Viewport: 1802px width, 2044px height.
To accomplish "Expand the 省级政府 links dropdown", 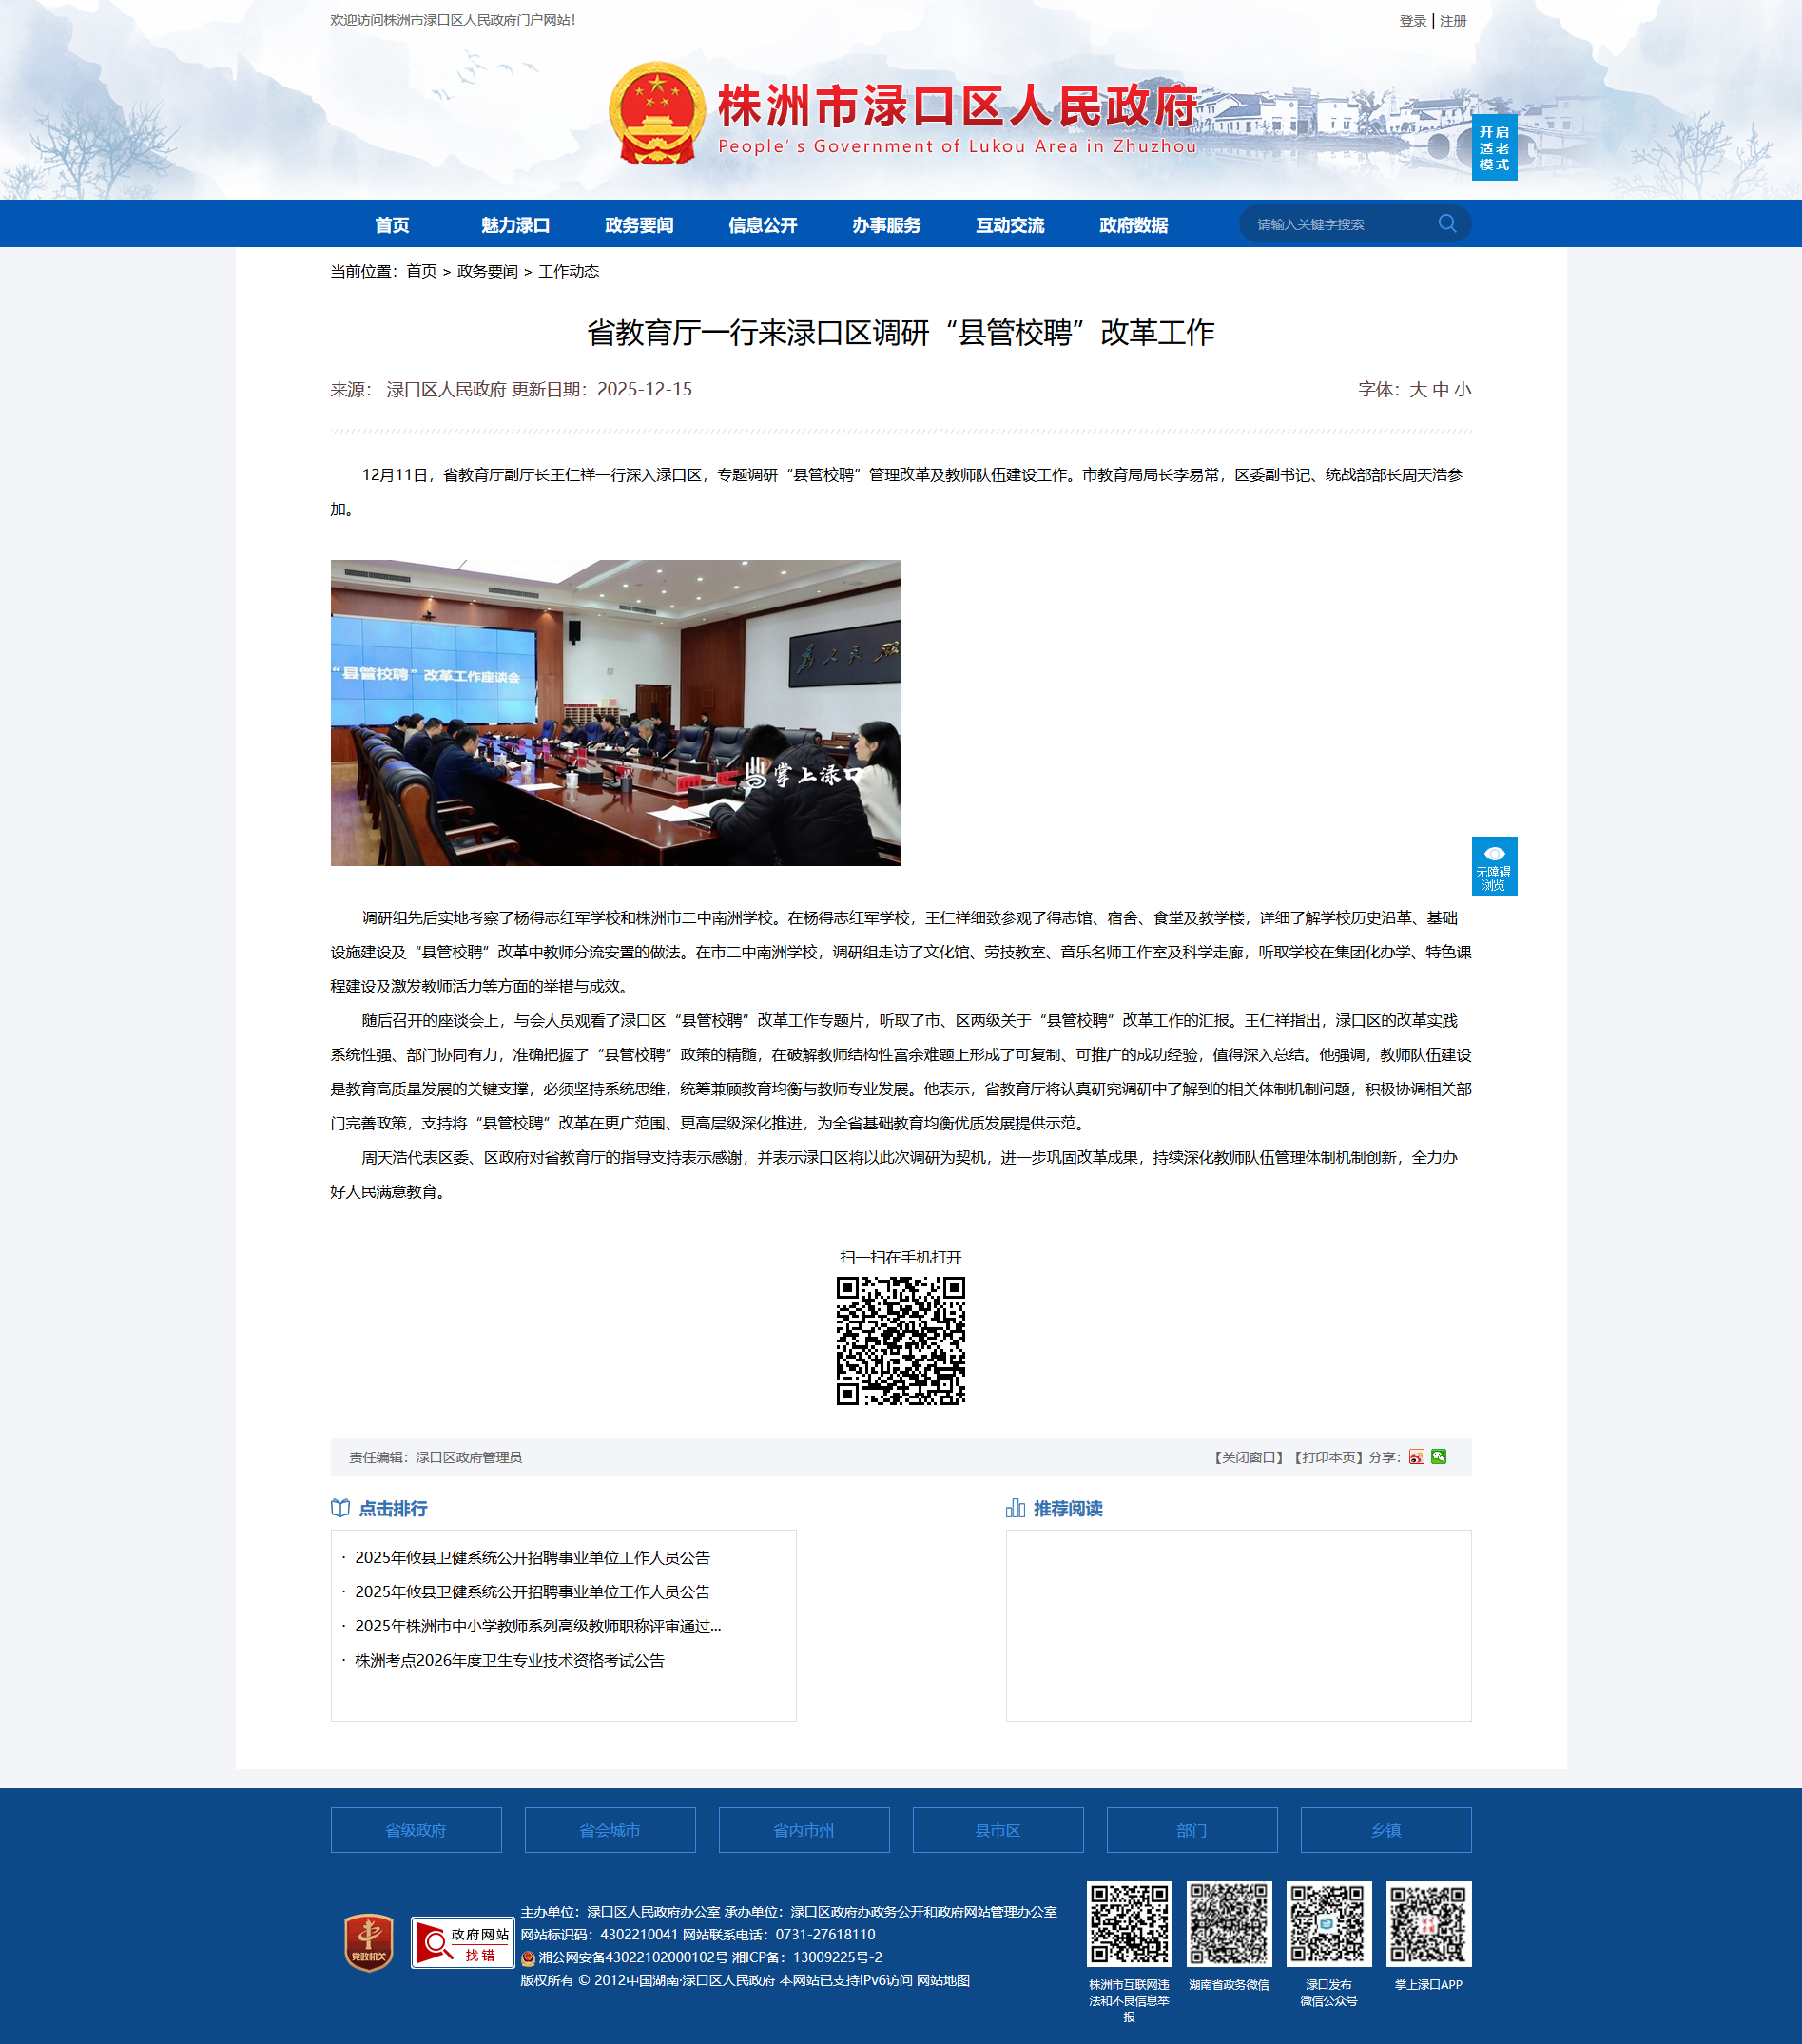I will (416, 1830).
